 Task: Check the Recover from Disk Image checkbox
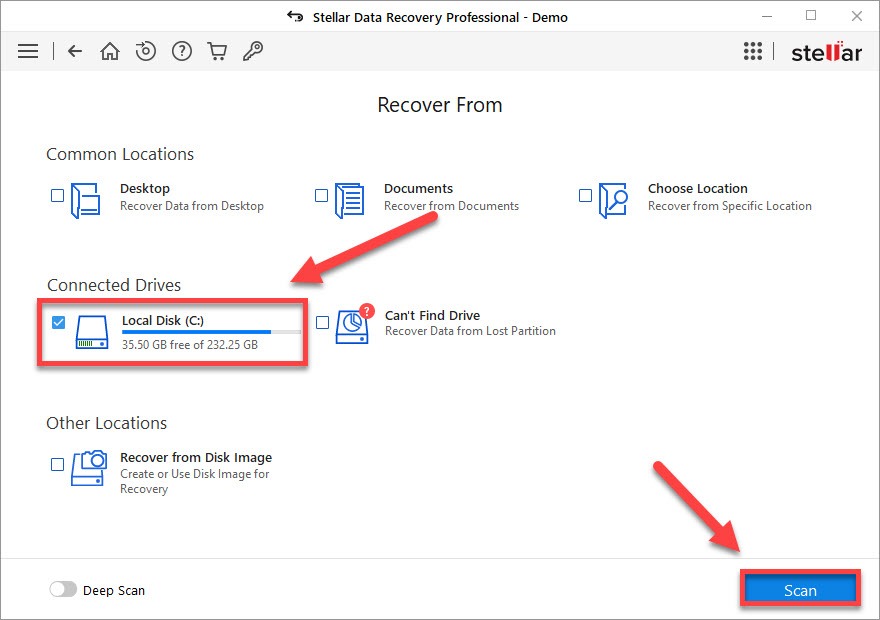(57, 465)
